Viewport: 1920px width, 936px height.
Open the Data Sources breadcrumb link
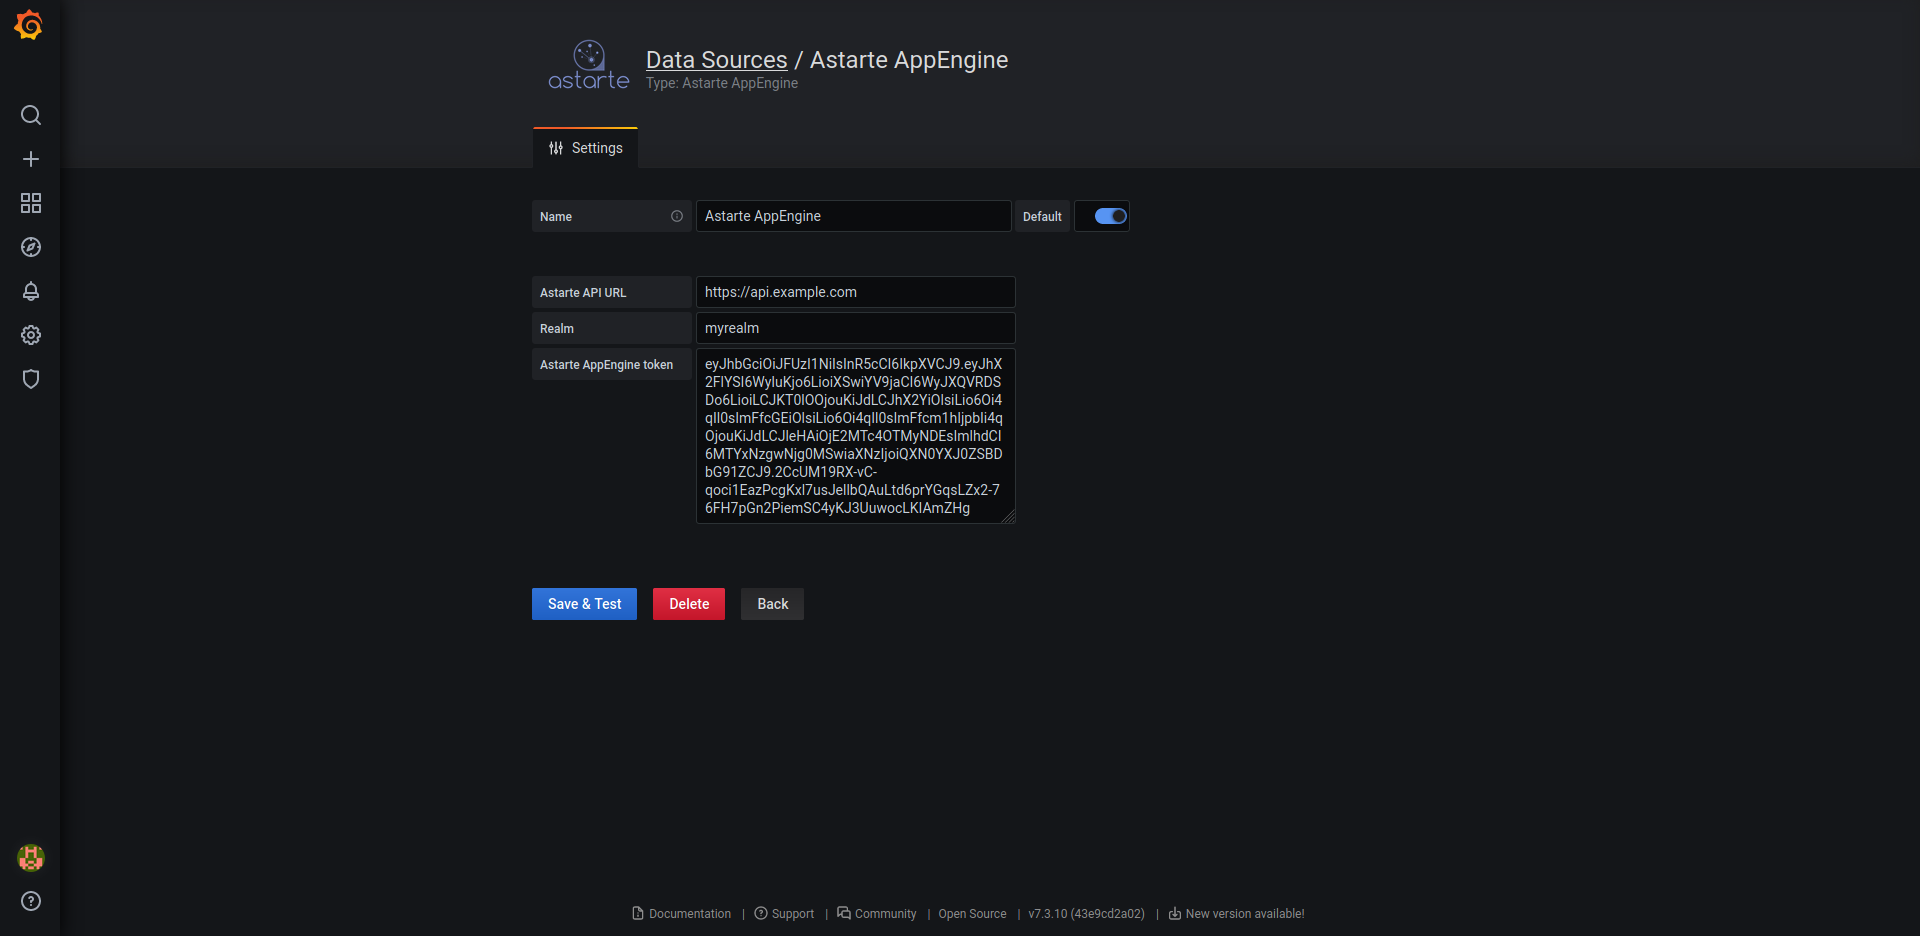click(716, 60)
